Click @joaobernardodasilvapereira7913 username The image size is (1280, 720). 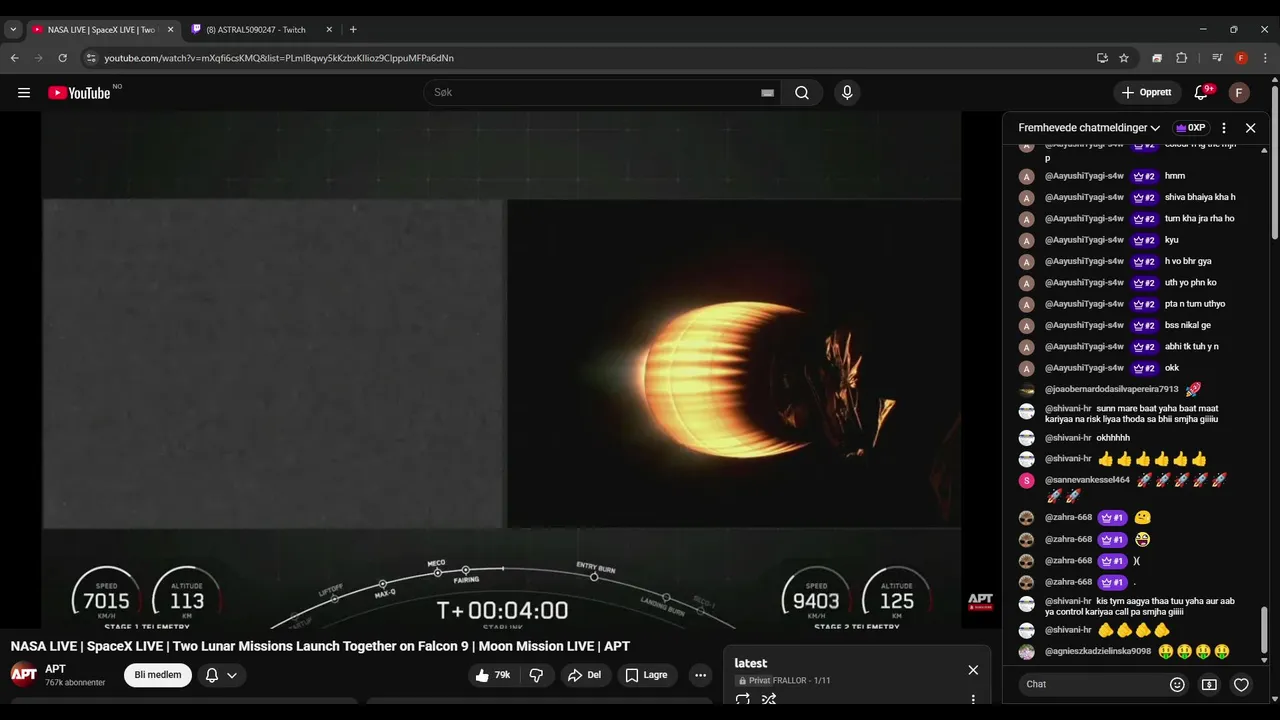pos(1112,390)
